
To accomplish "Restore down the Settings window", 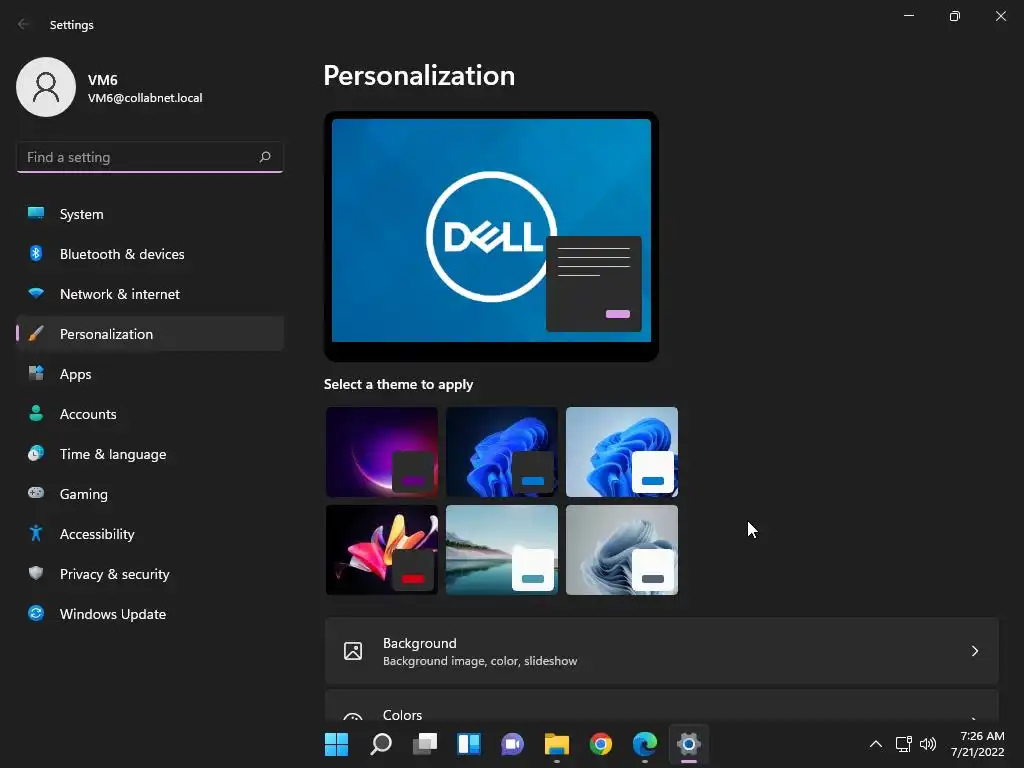I will click(955, 16).
